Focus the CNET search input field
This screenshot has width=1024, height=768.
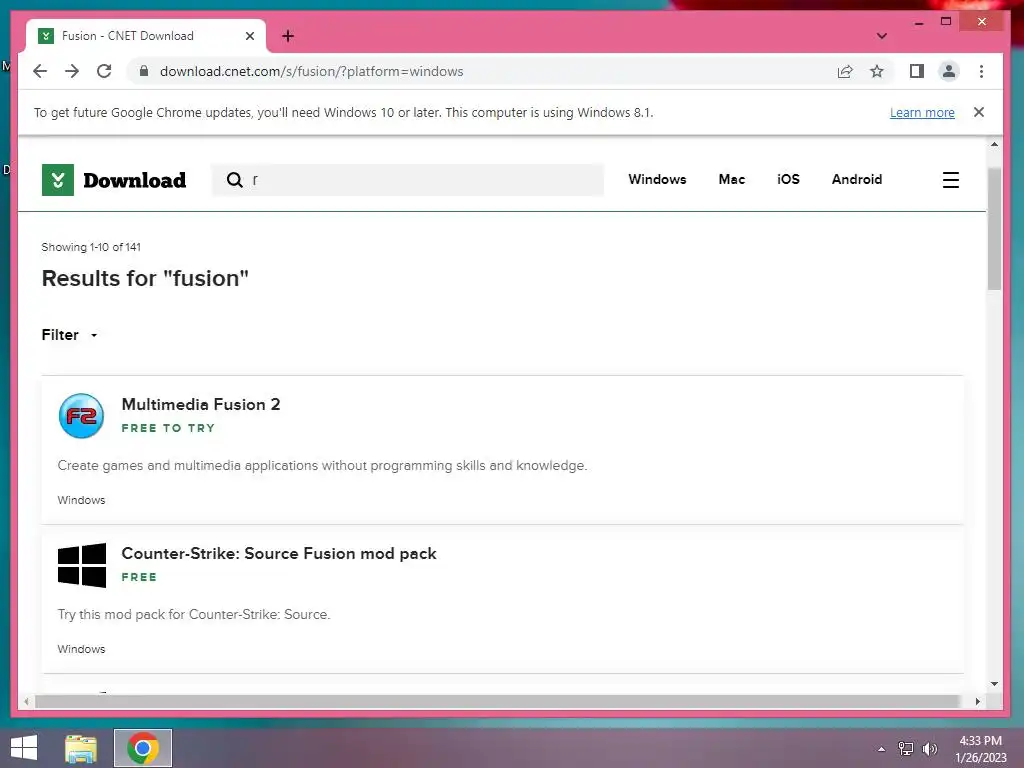coord(408,180)
